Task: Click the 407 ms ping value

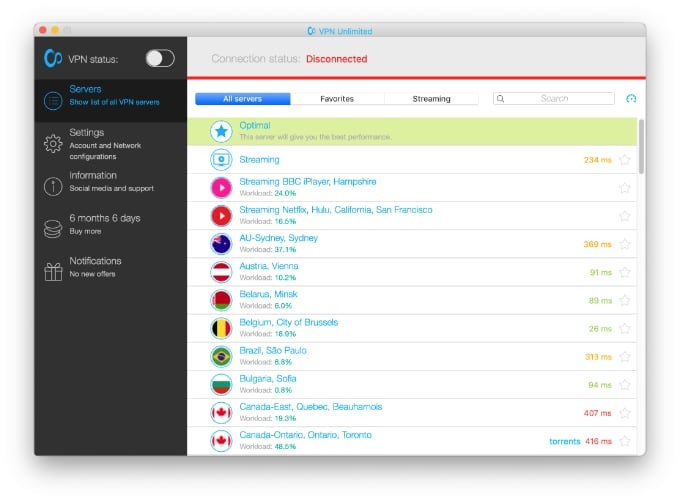Action: (x=597, y=413)
